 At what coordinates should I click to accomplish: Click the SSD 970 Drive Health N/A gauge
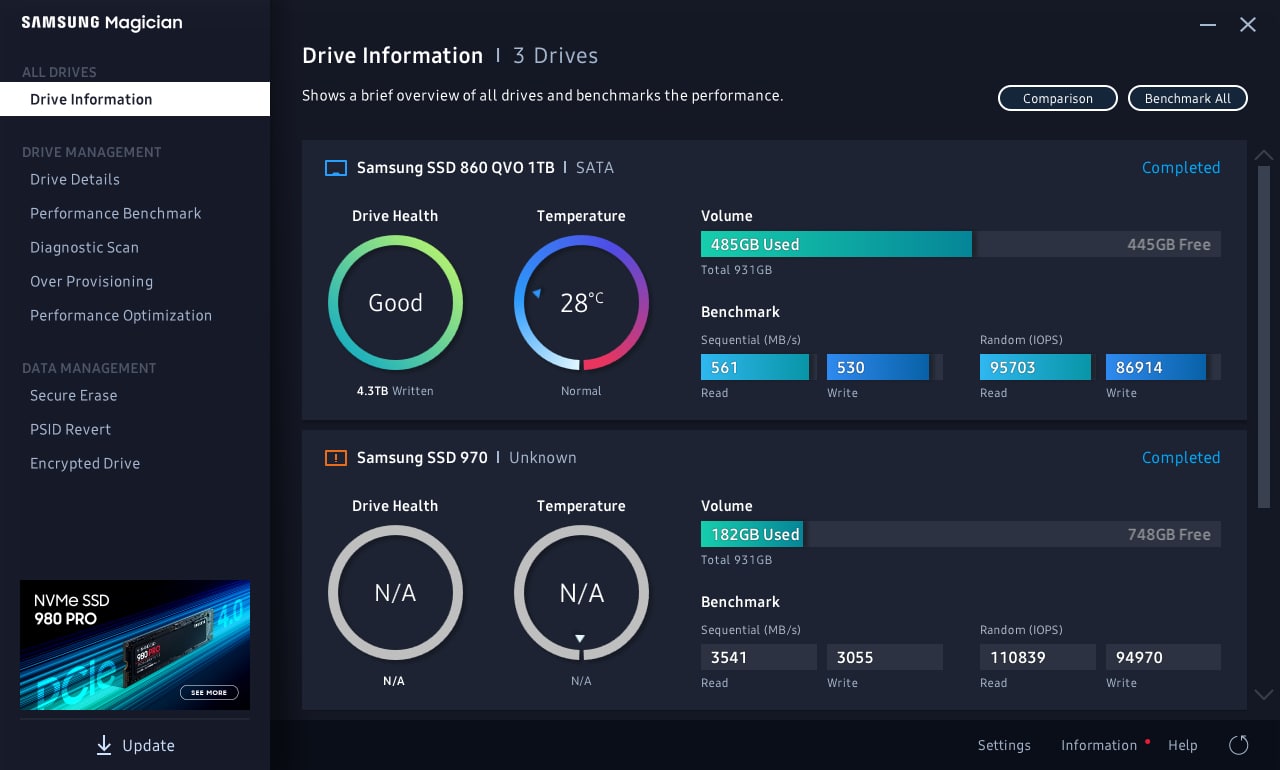[395, 593]
